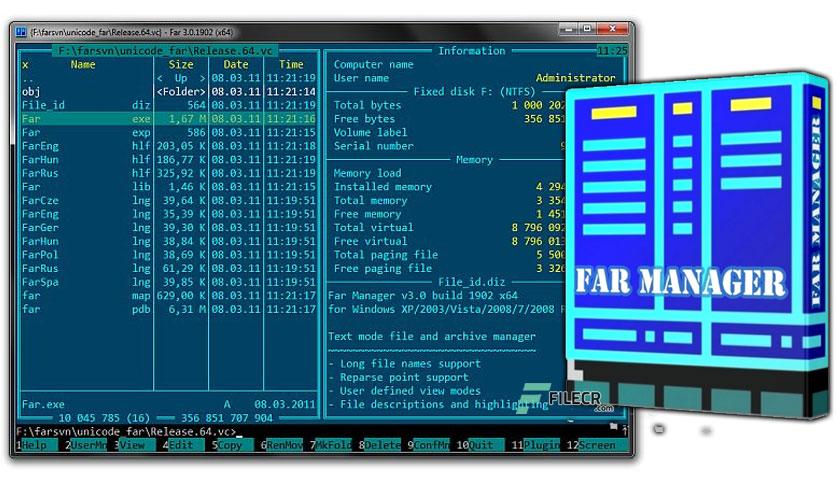Select the Far lib file row
This screenshot has height=484, width=836.
tap(168, 187)
